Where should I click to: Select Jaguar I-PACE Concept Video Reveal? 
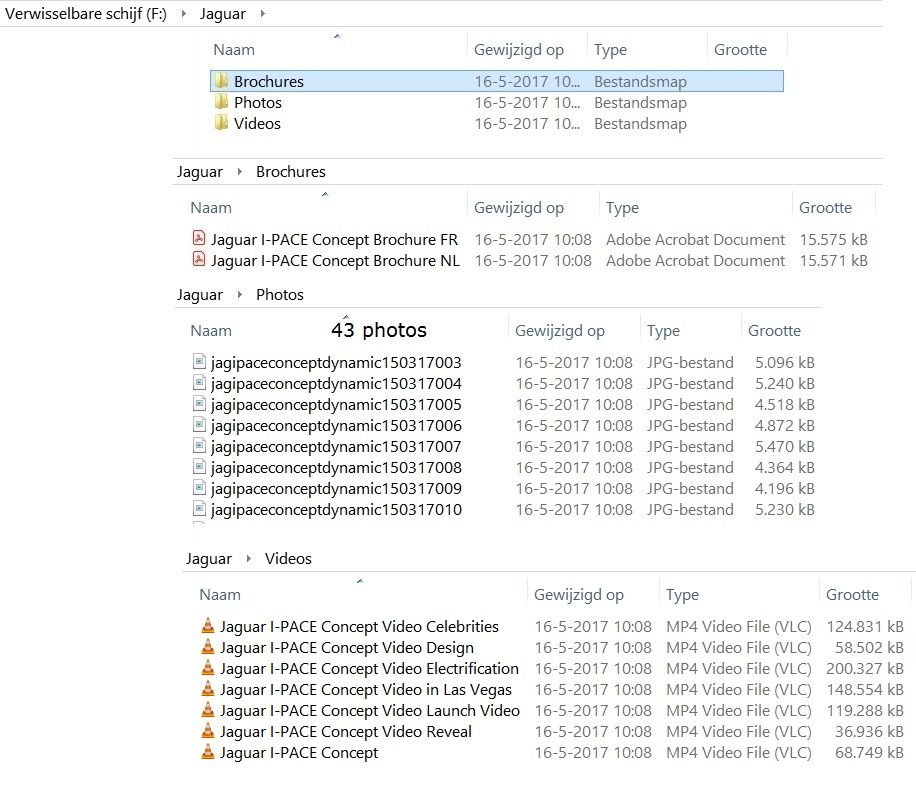coord(345,732)
